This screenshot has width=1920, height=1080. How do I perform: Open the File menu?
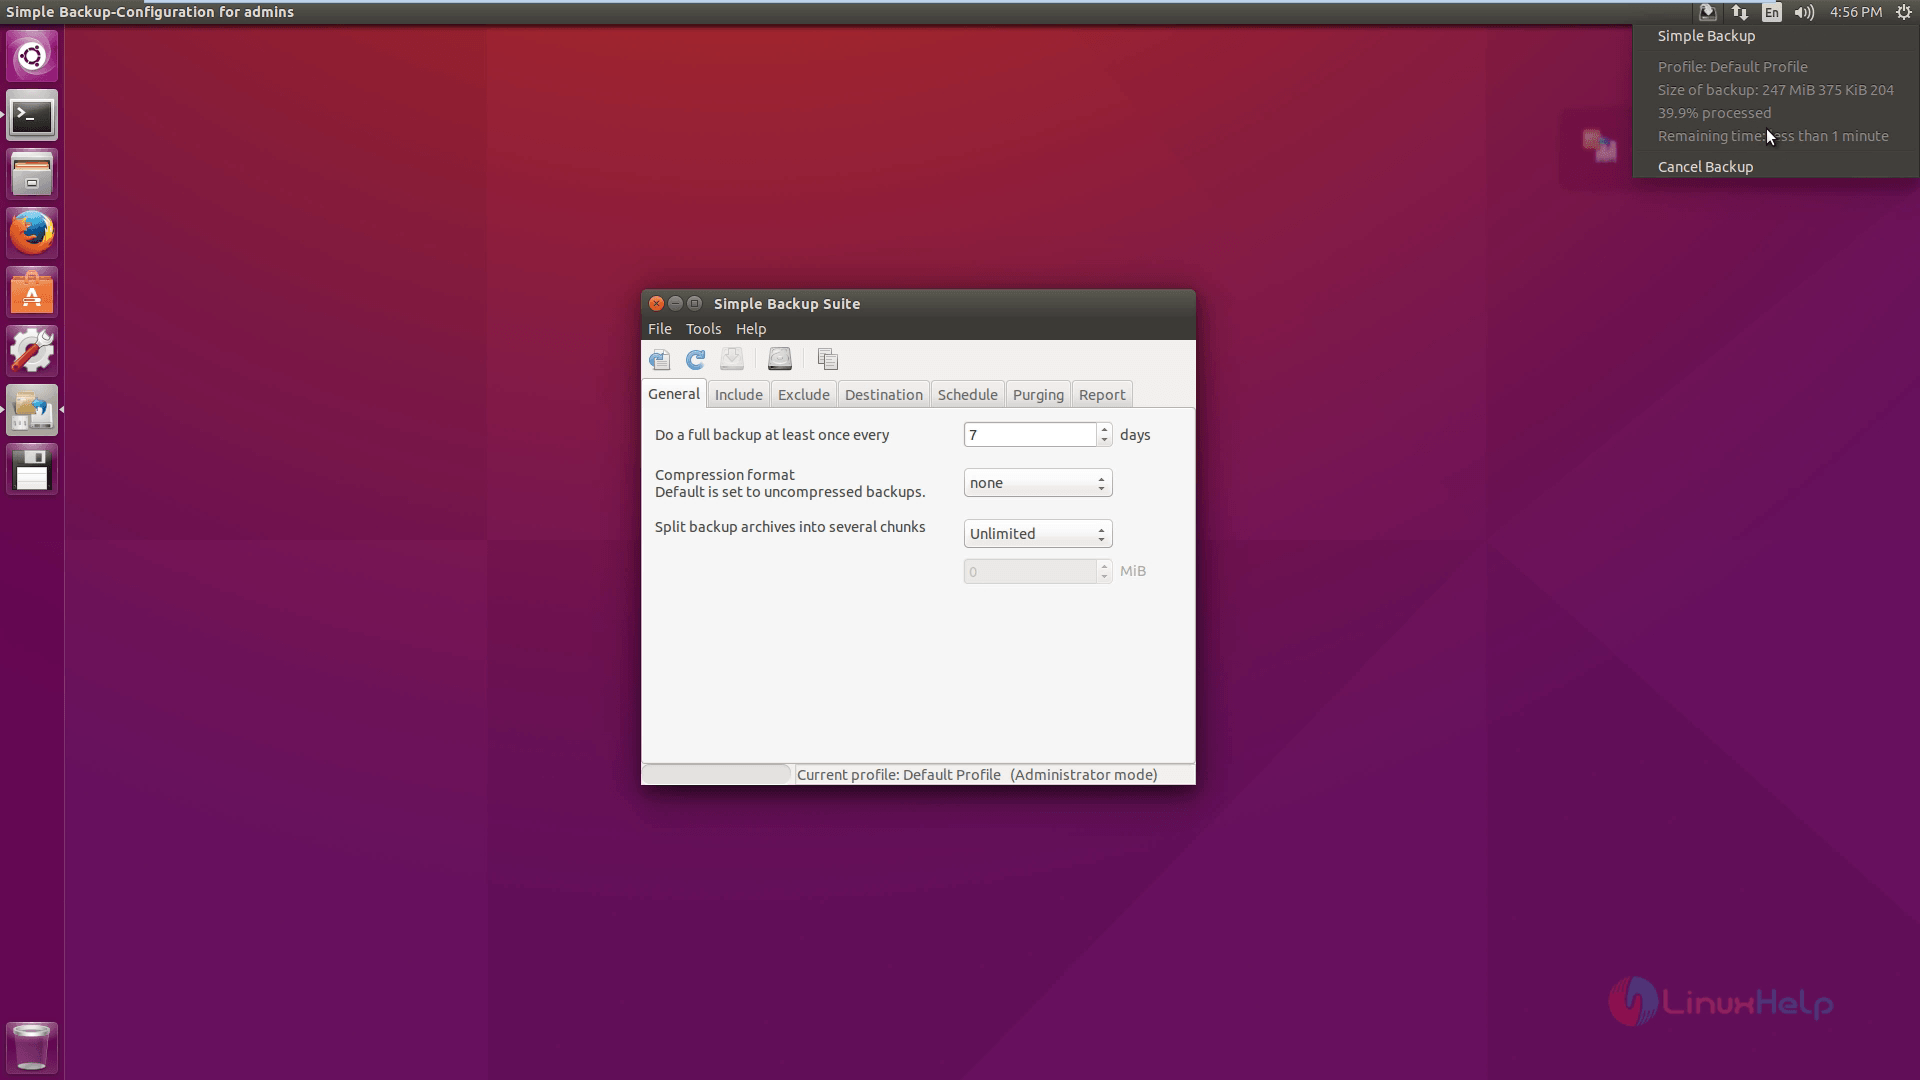[x=660, y=329]
